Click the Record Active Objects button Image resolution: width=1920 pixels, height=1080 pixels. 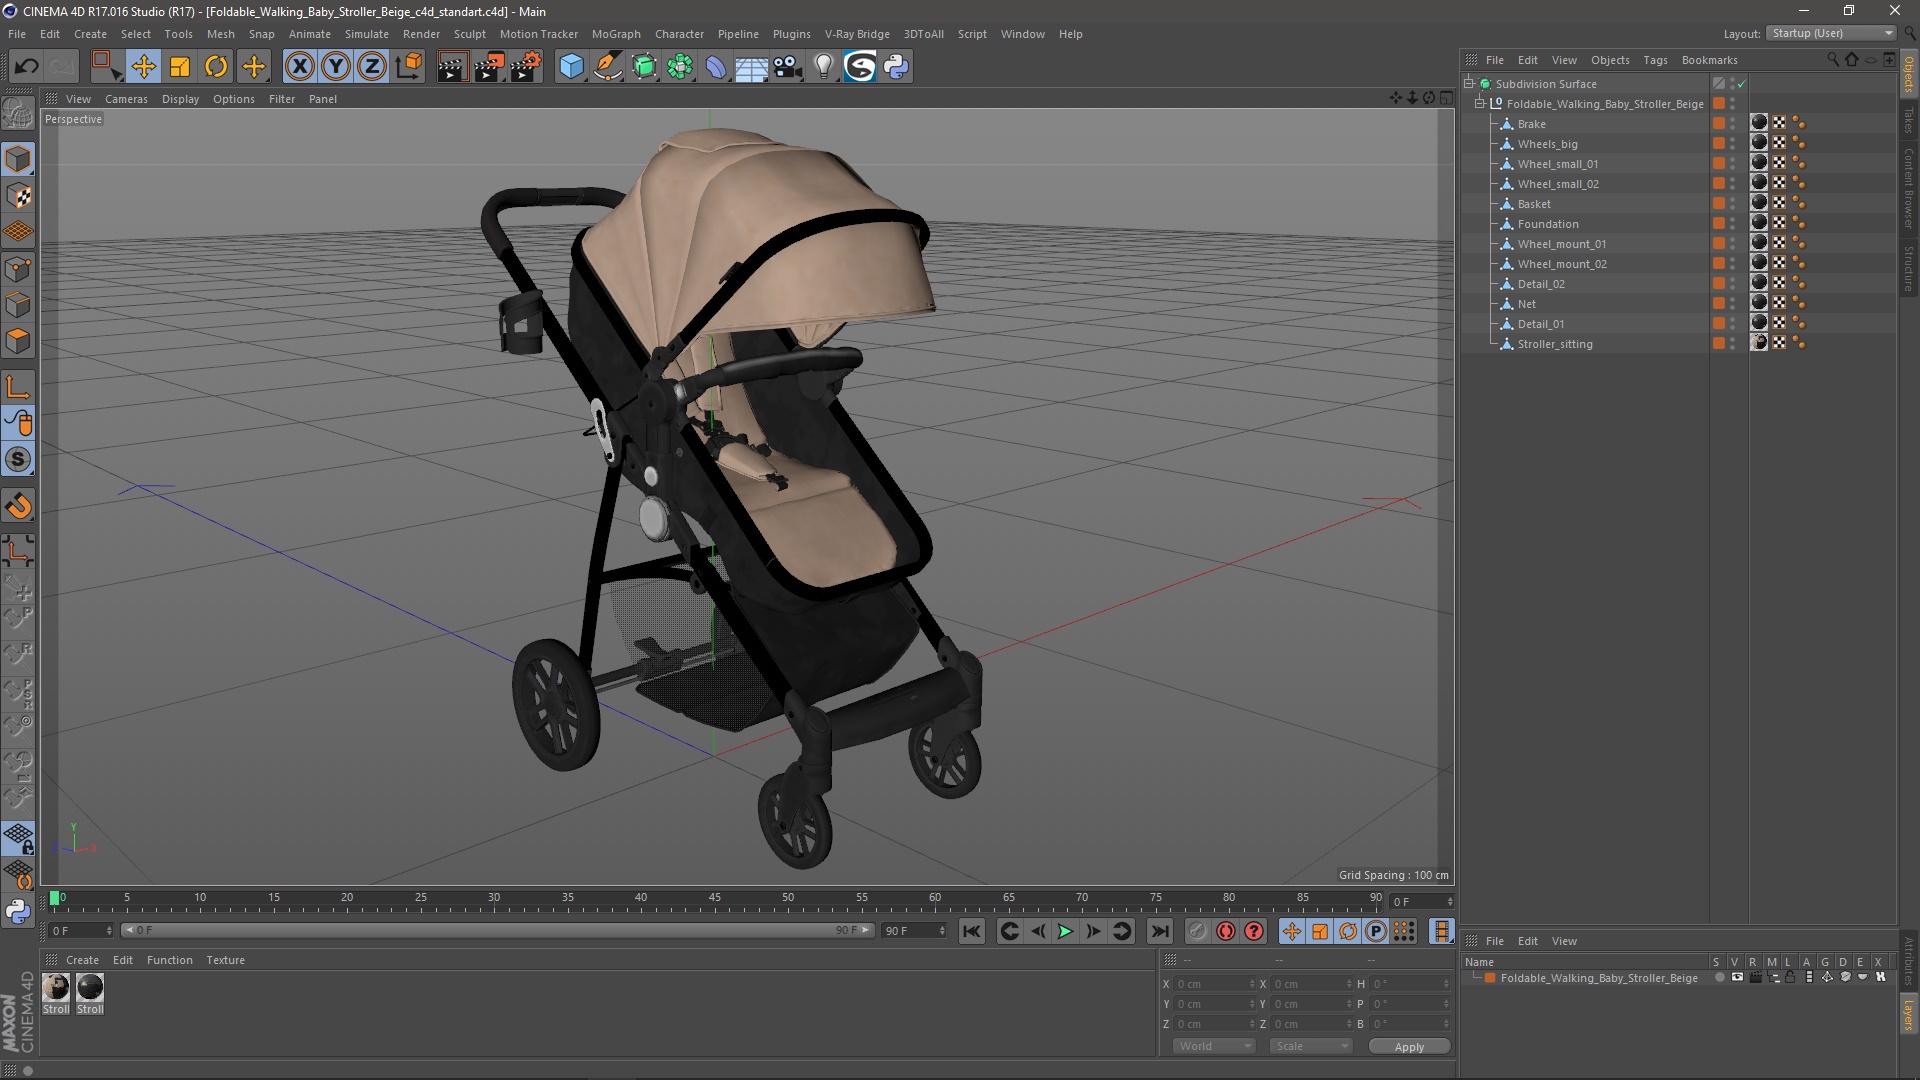1197,931
